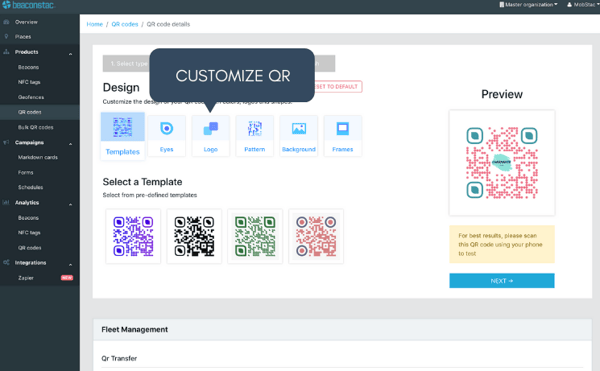Choose the Background design icon

point(298,129)
